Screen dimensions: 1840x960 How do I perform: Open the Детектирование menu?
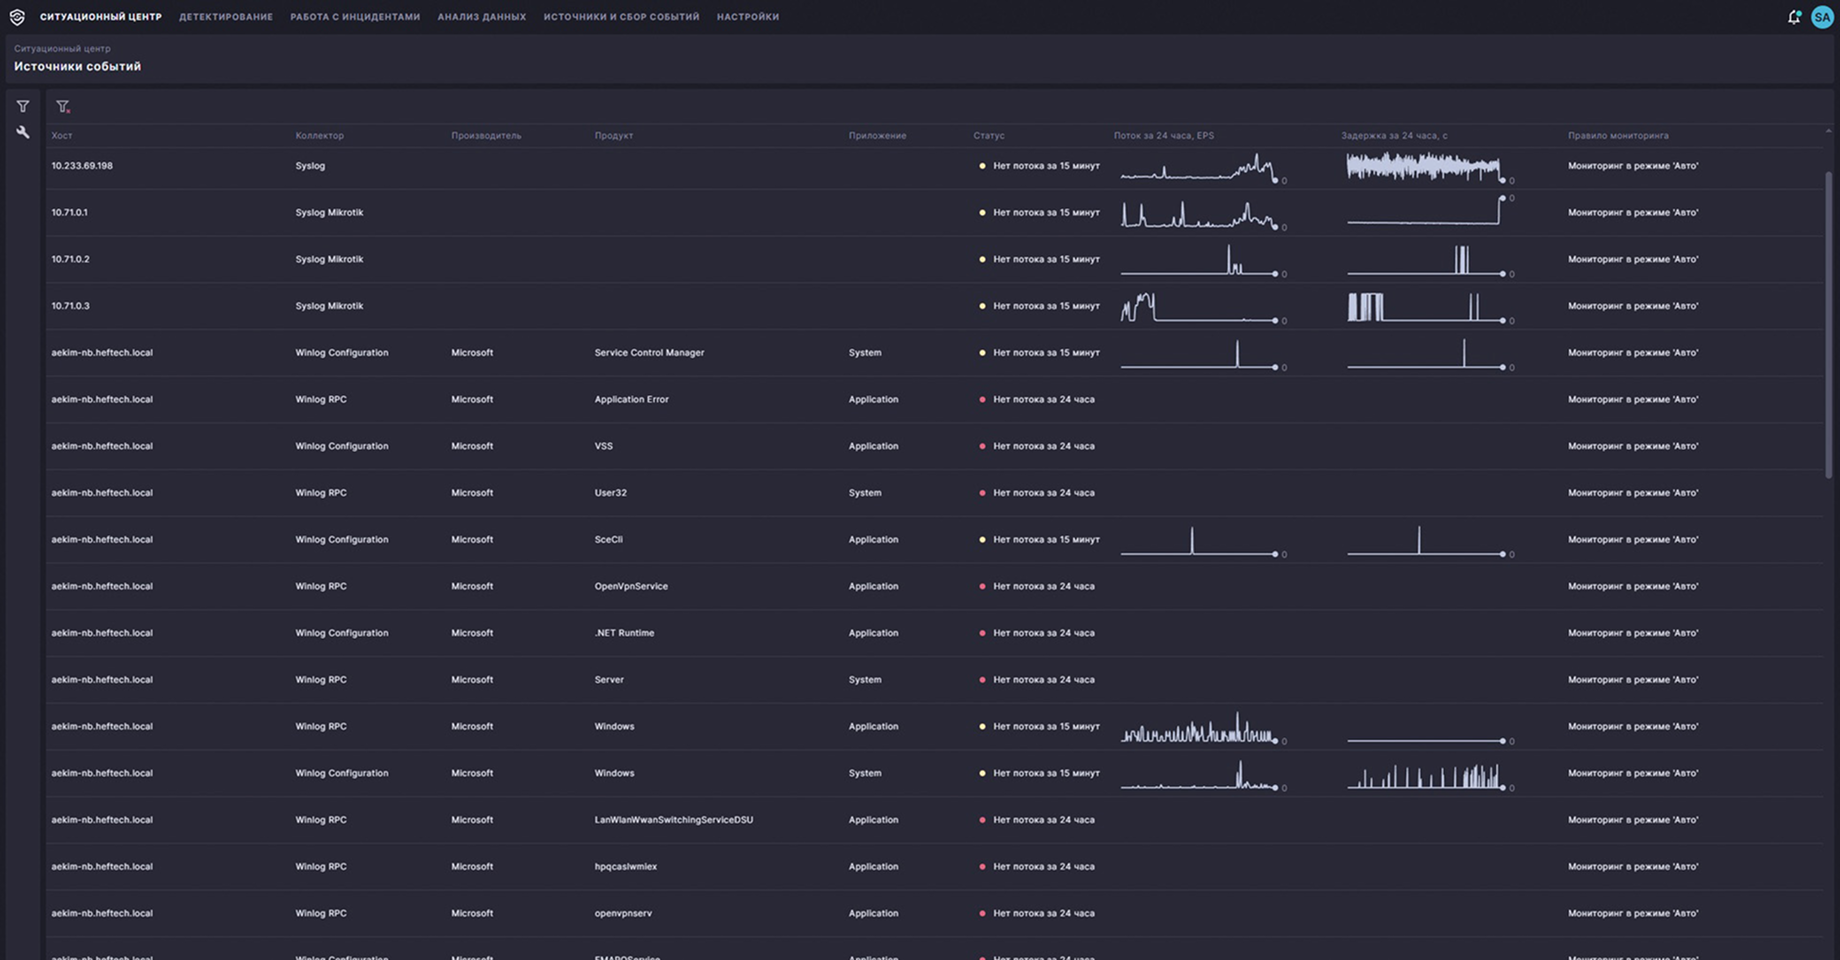point(226,17)
